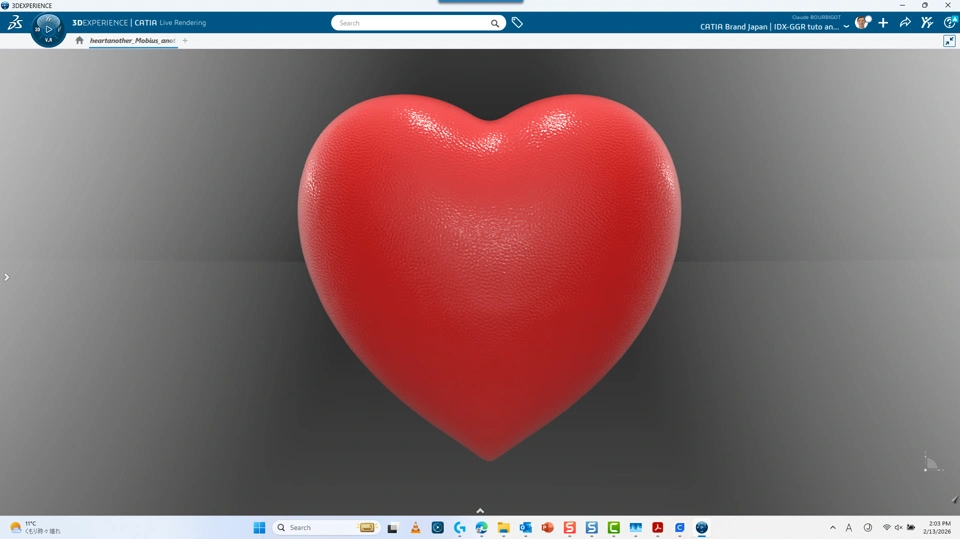Toggle the immersive view collapse button
The width and height of the screenshot is (960, 539).
tap(949, 41)
